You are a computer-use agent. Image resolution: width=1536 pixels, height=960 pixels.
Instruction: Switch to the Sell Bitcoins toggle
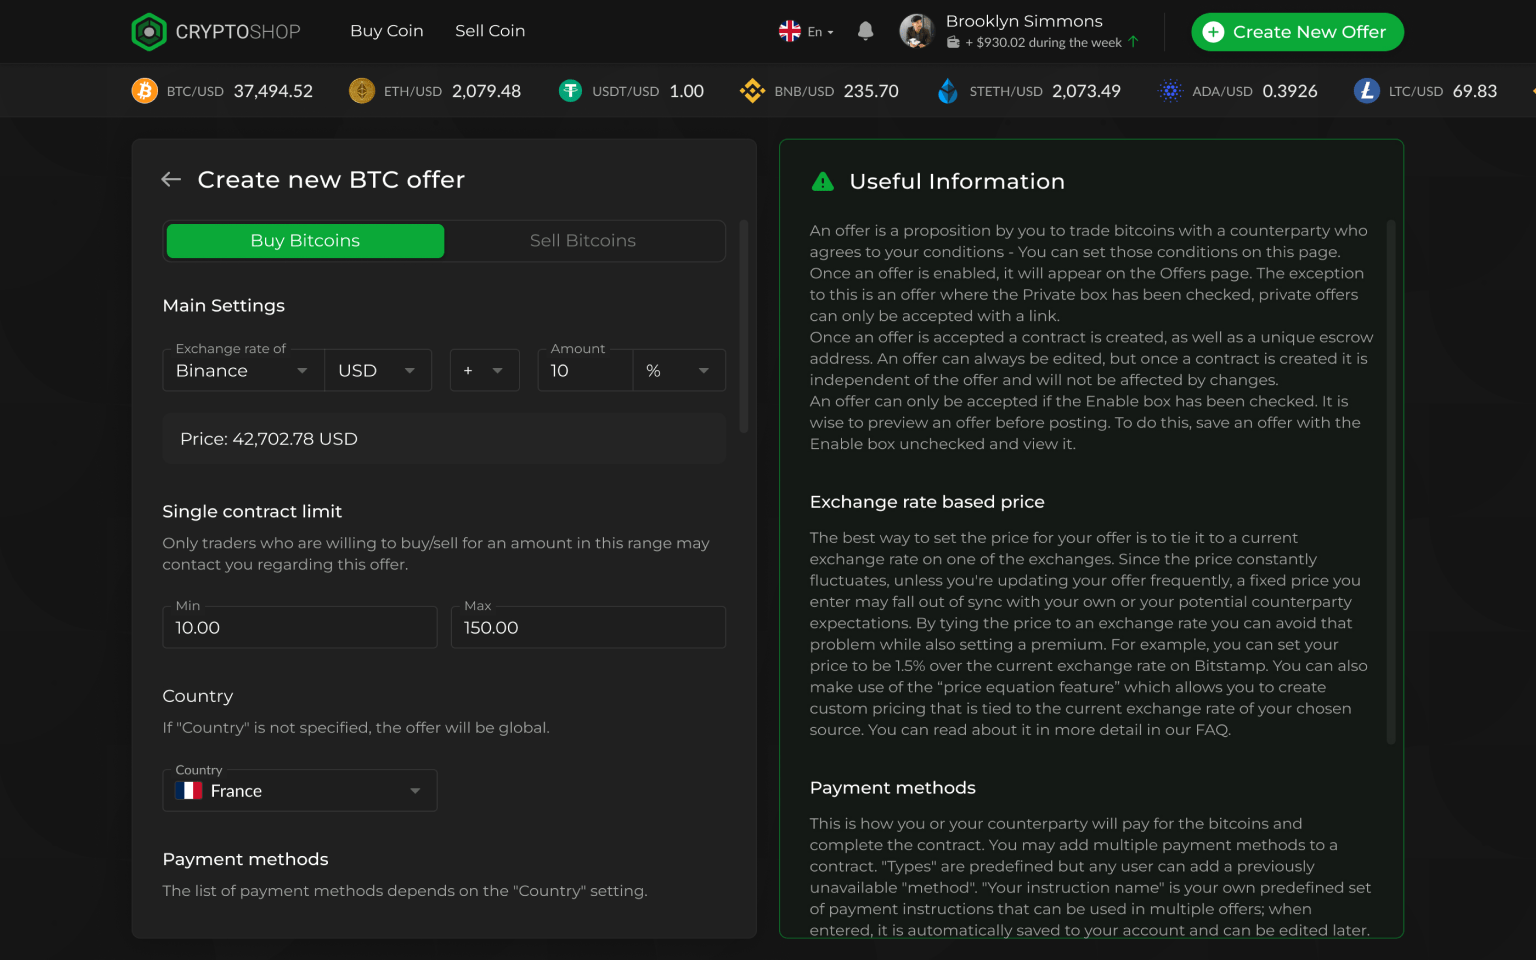pos(583,241)
